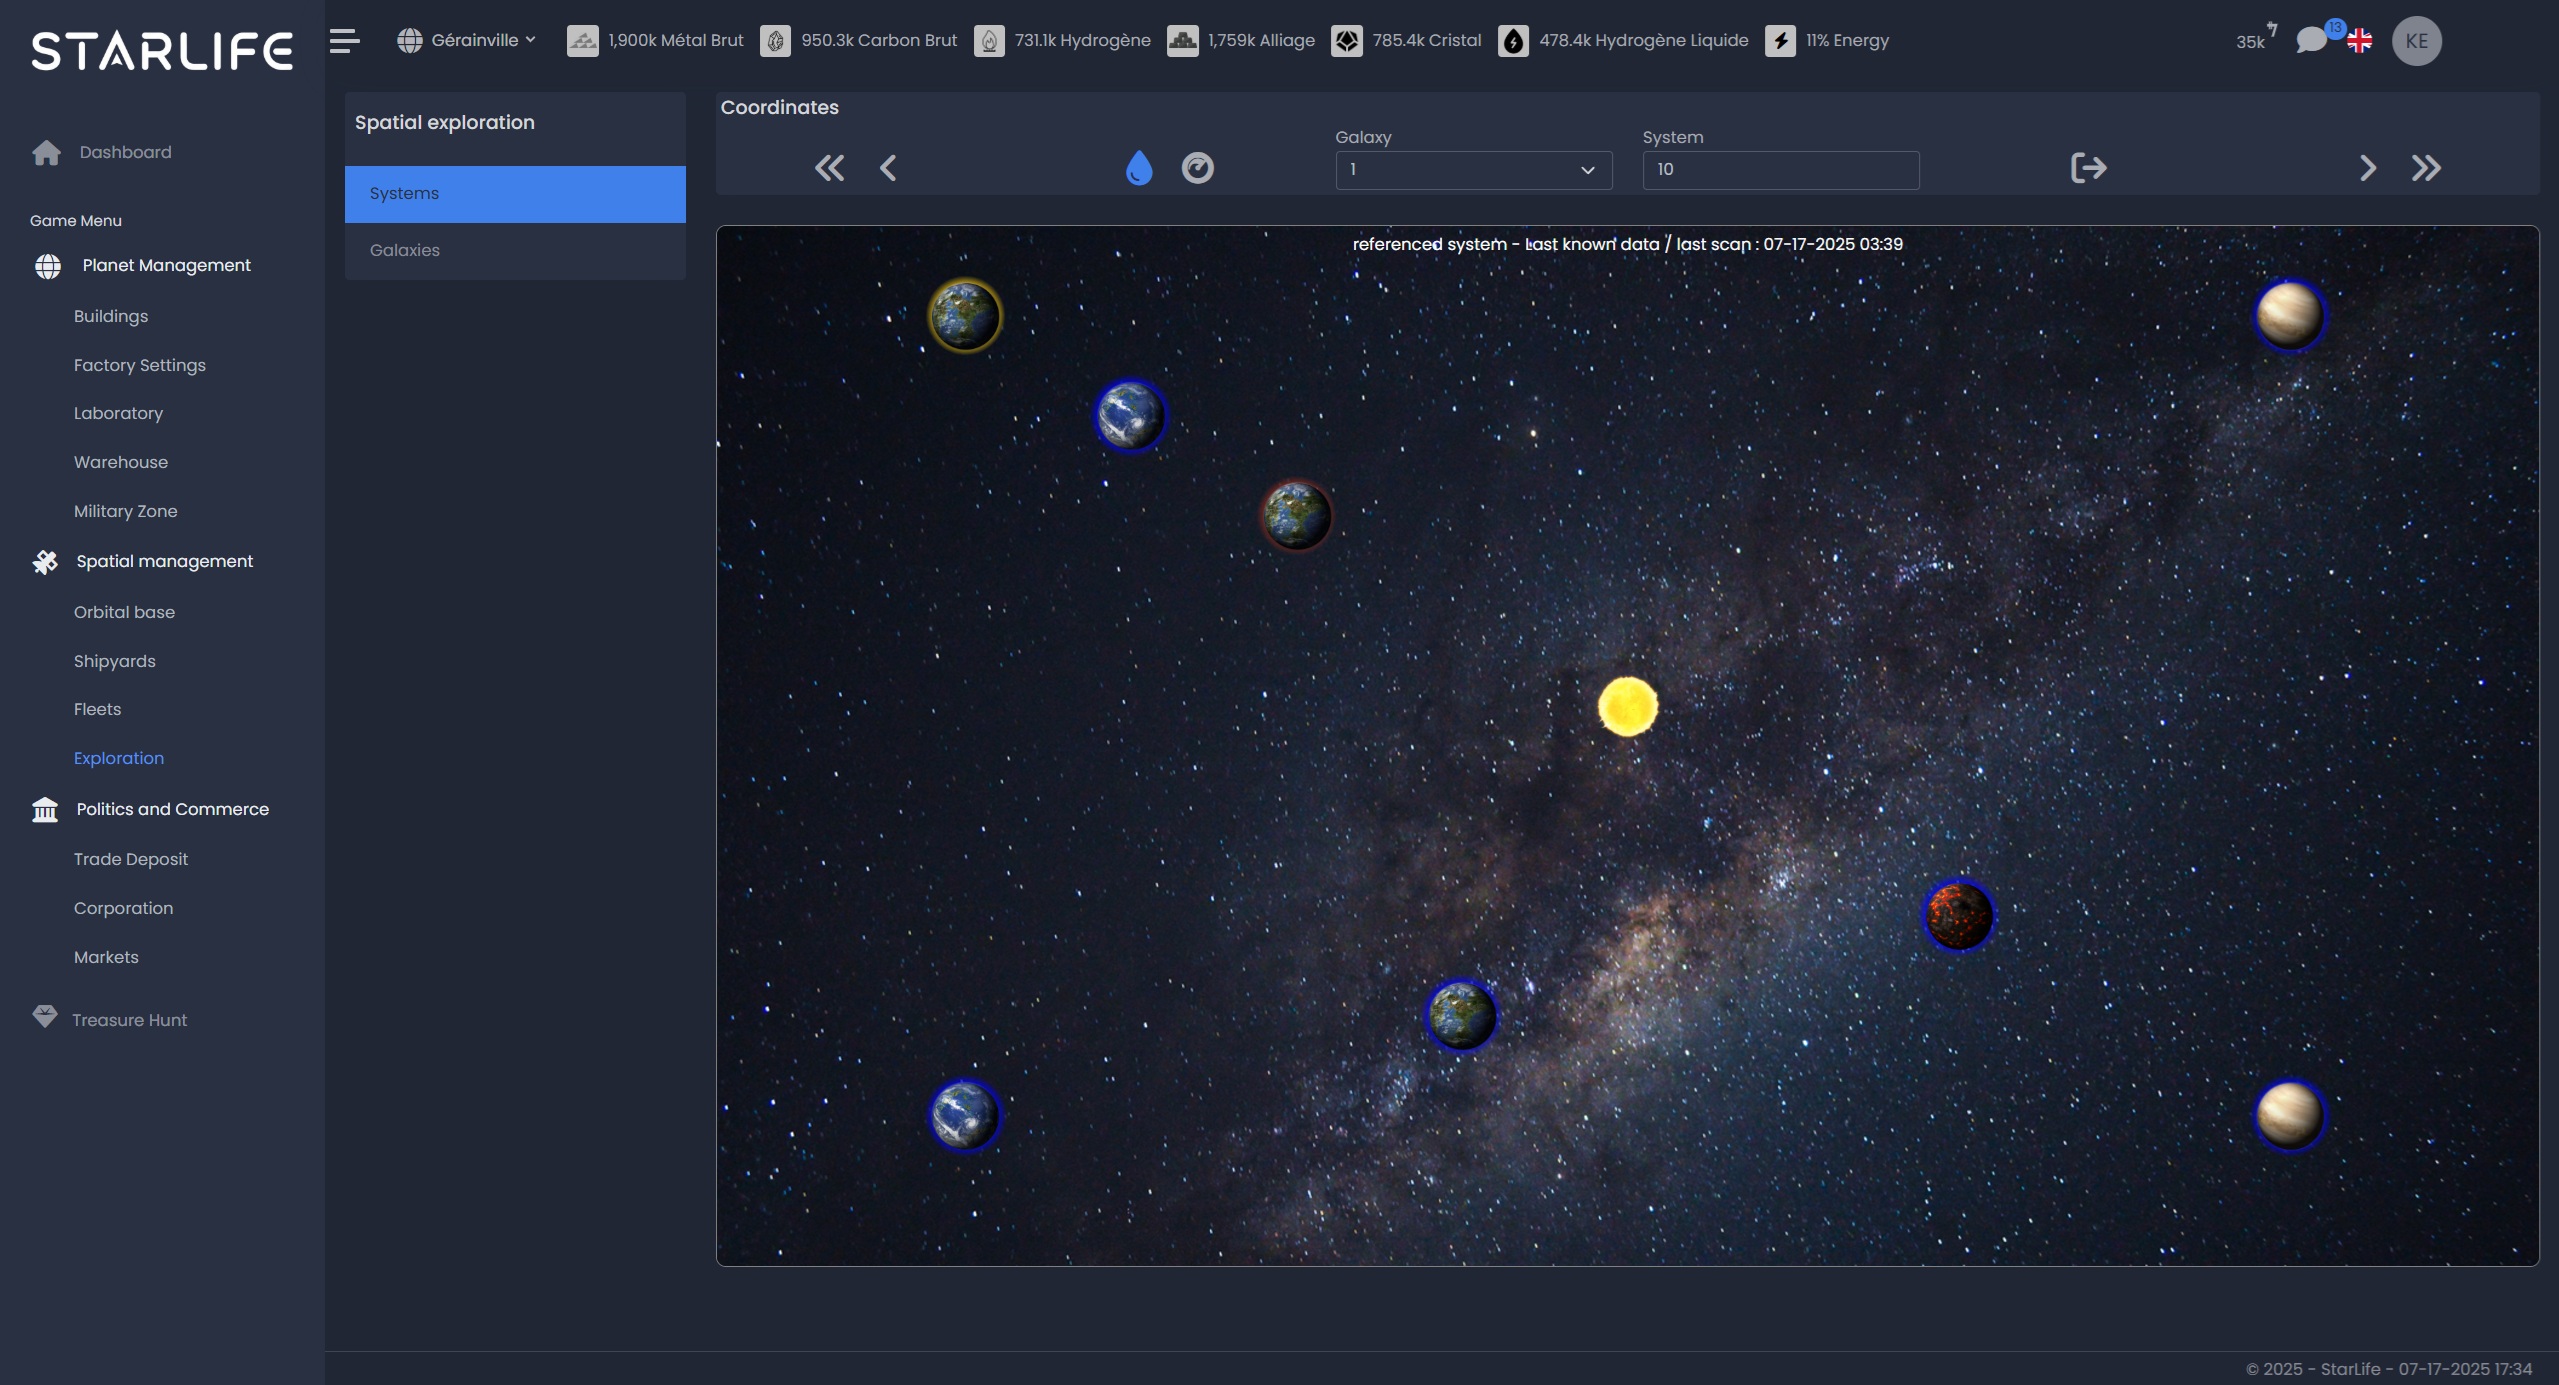
Task: Click the Cristal resource icon
Action: coord(1347,41)
